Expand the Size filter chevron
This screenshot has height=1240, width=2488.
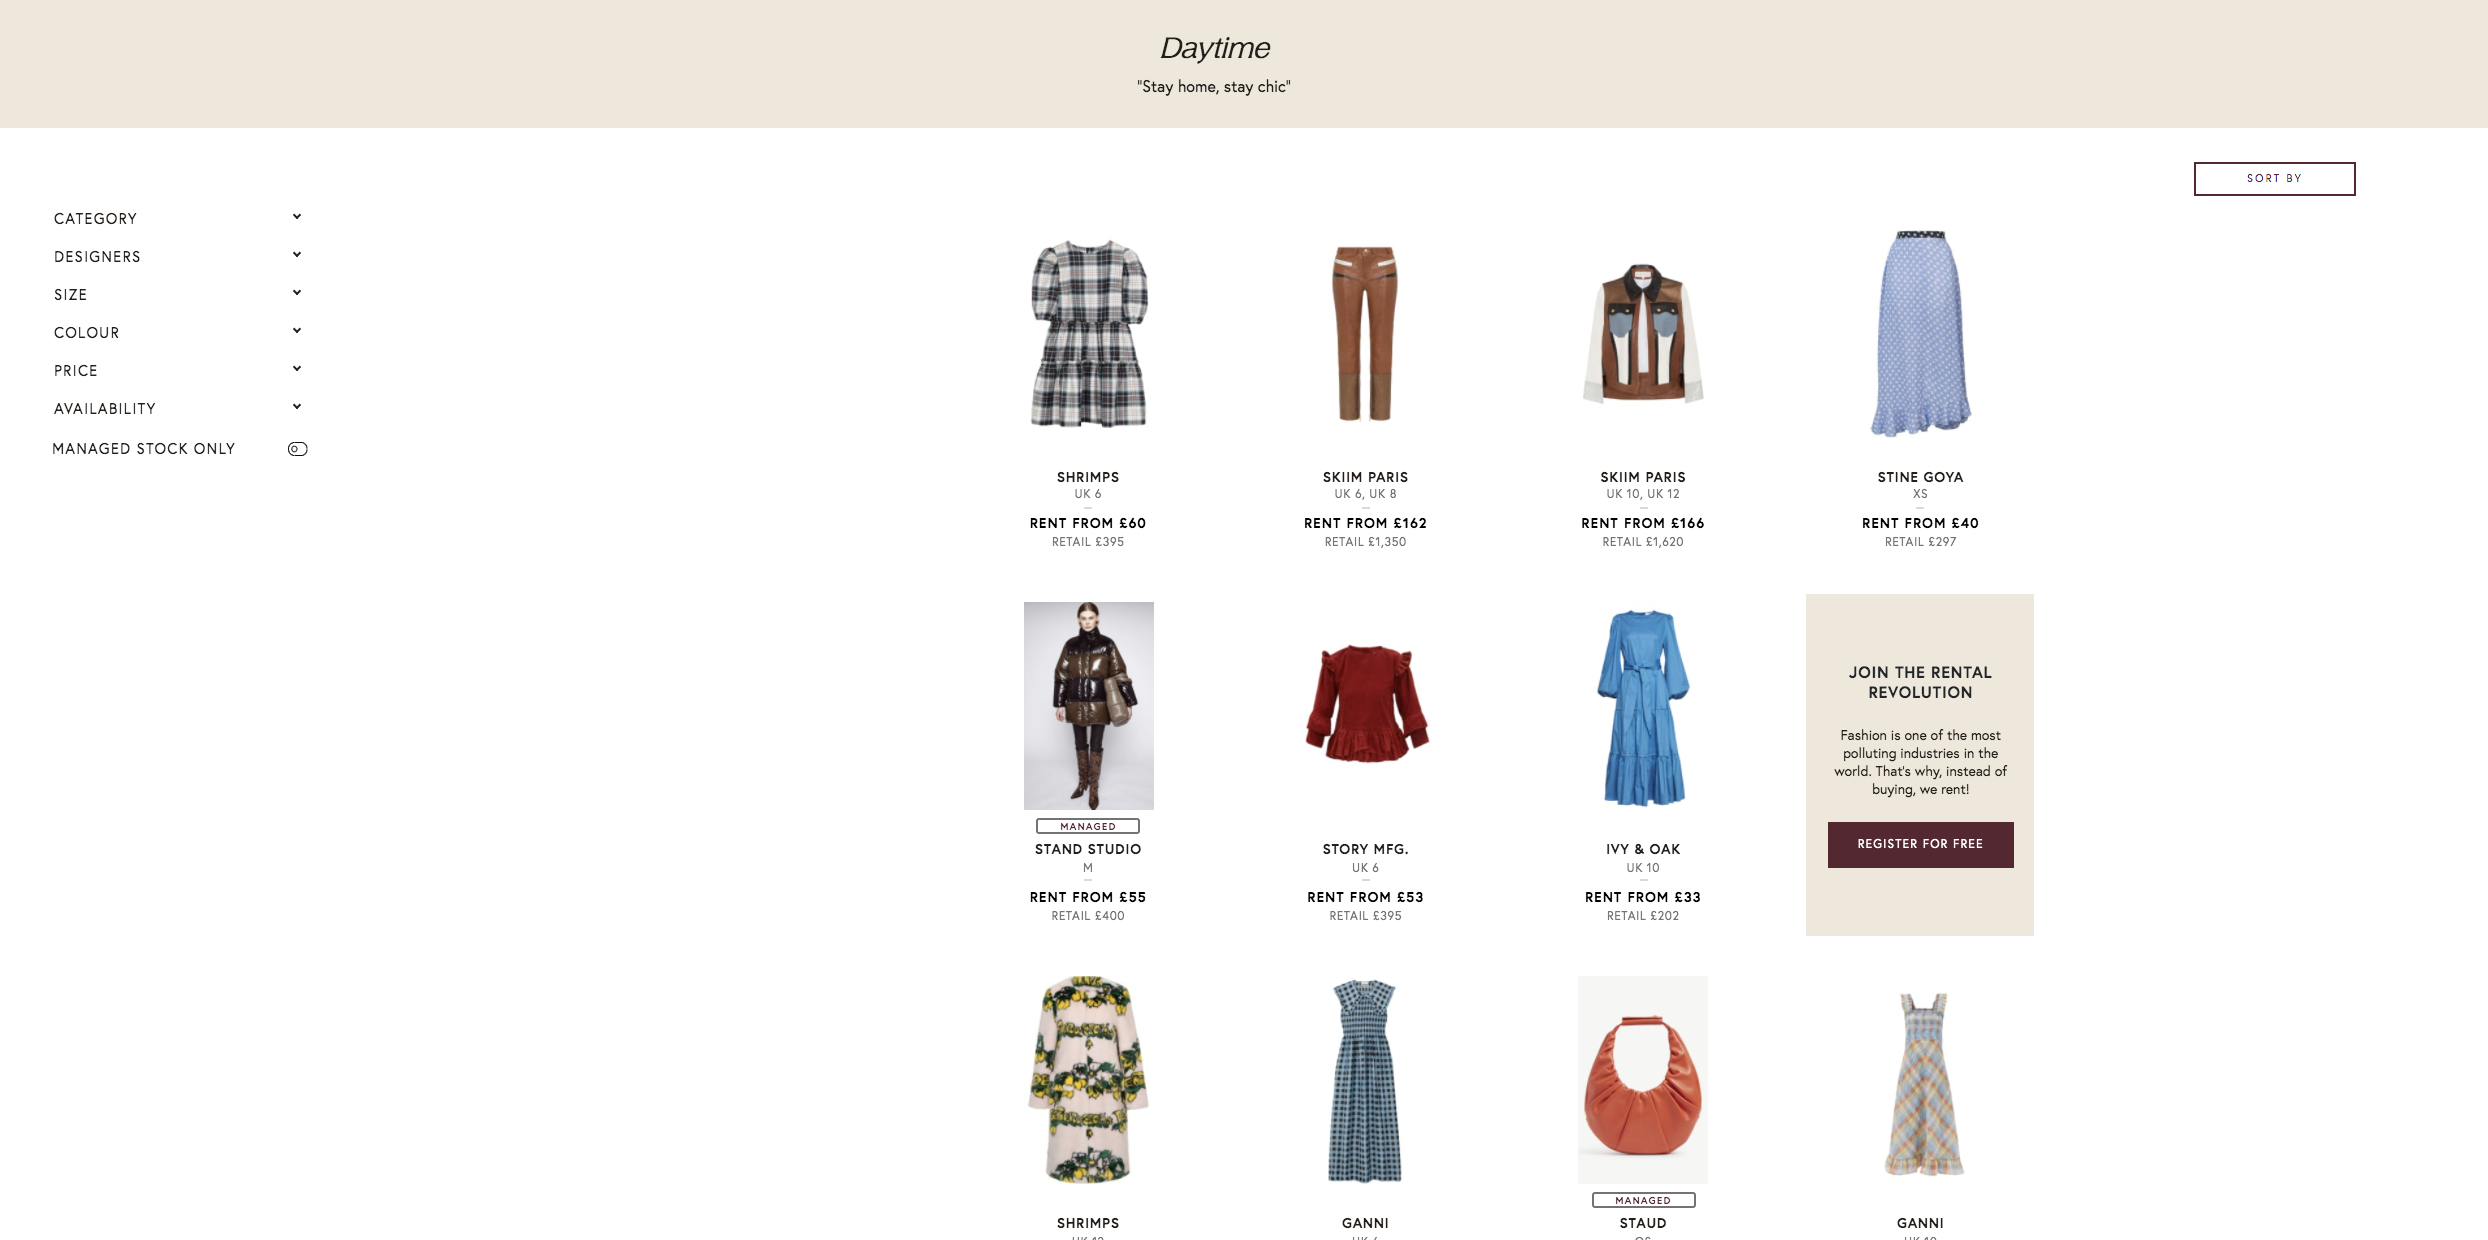297,293
